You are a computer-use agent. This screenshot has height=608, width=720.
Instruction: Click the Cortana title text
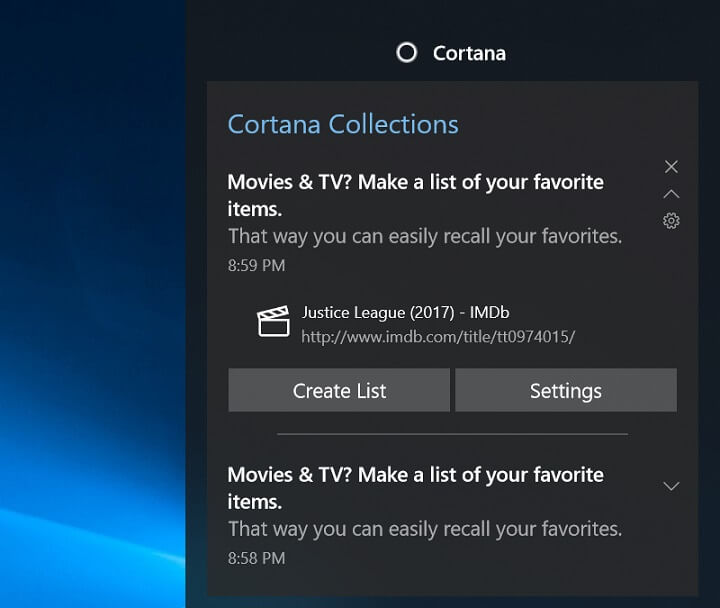469,53
